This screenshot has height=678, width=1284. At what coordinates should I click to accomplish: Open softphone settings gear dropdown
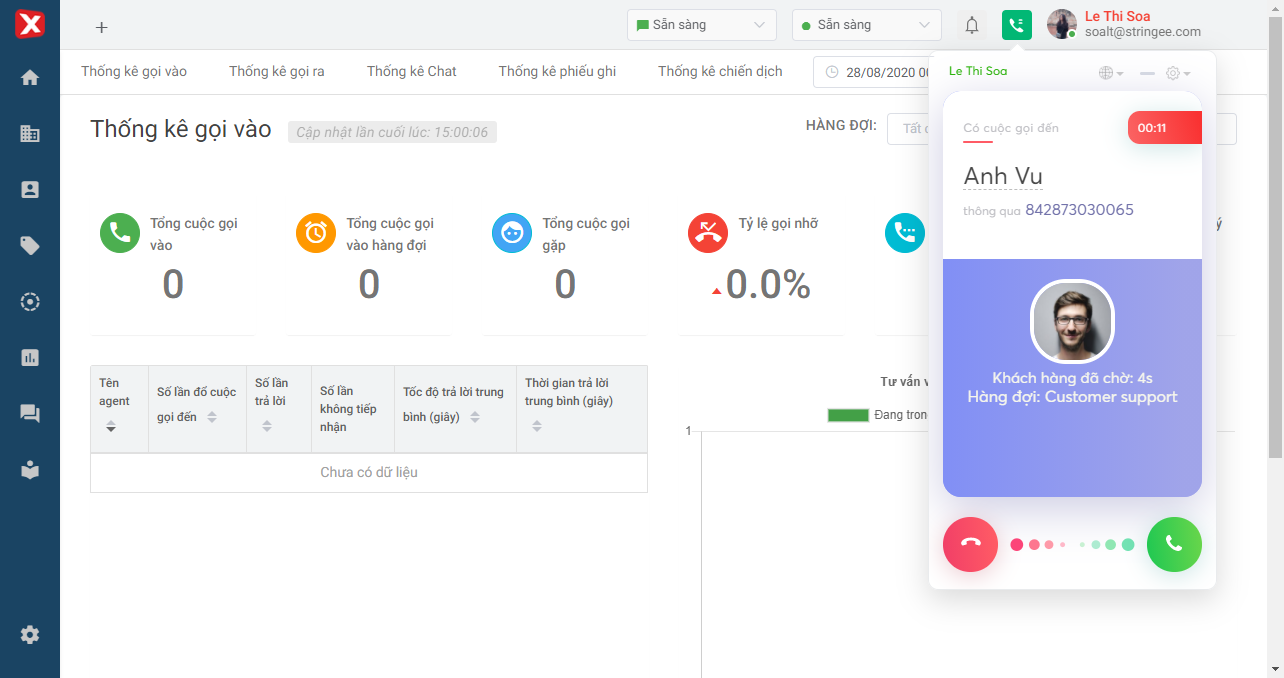coord(1177,73)
